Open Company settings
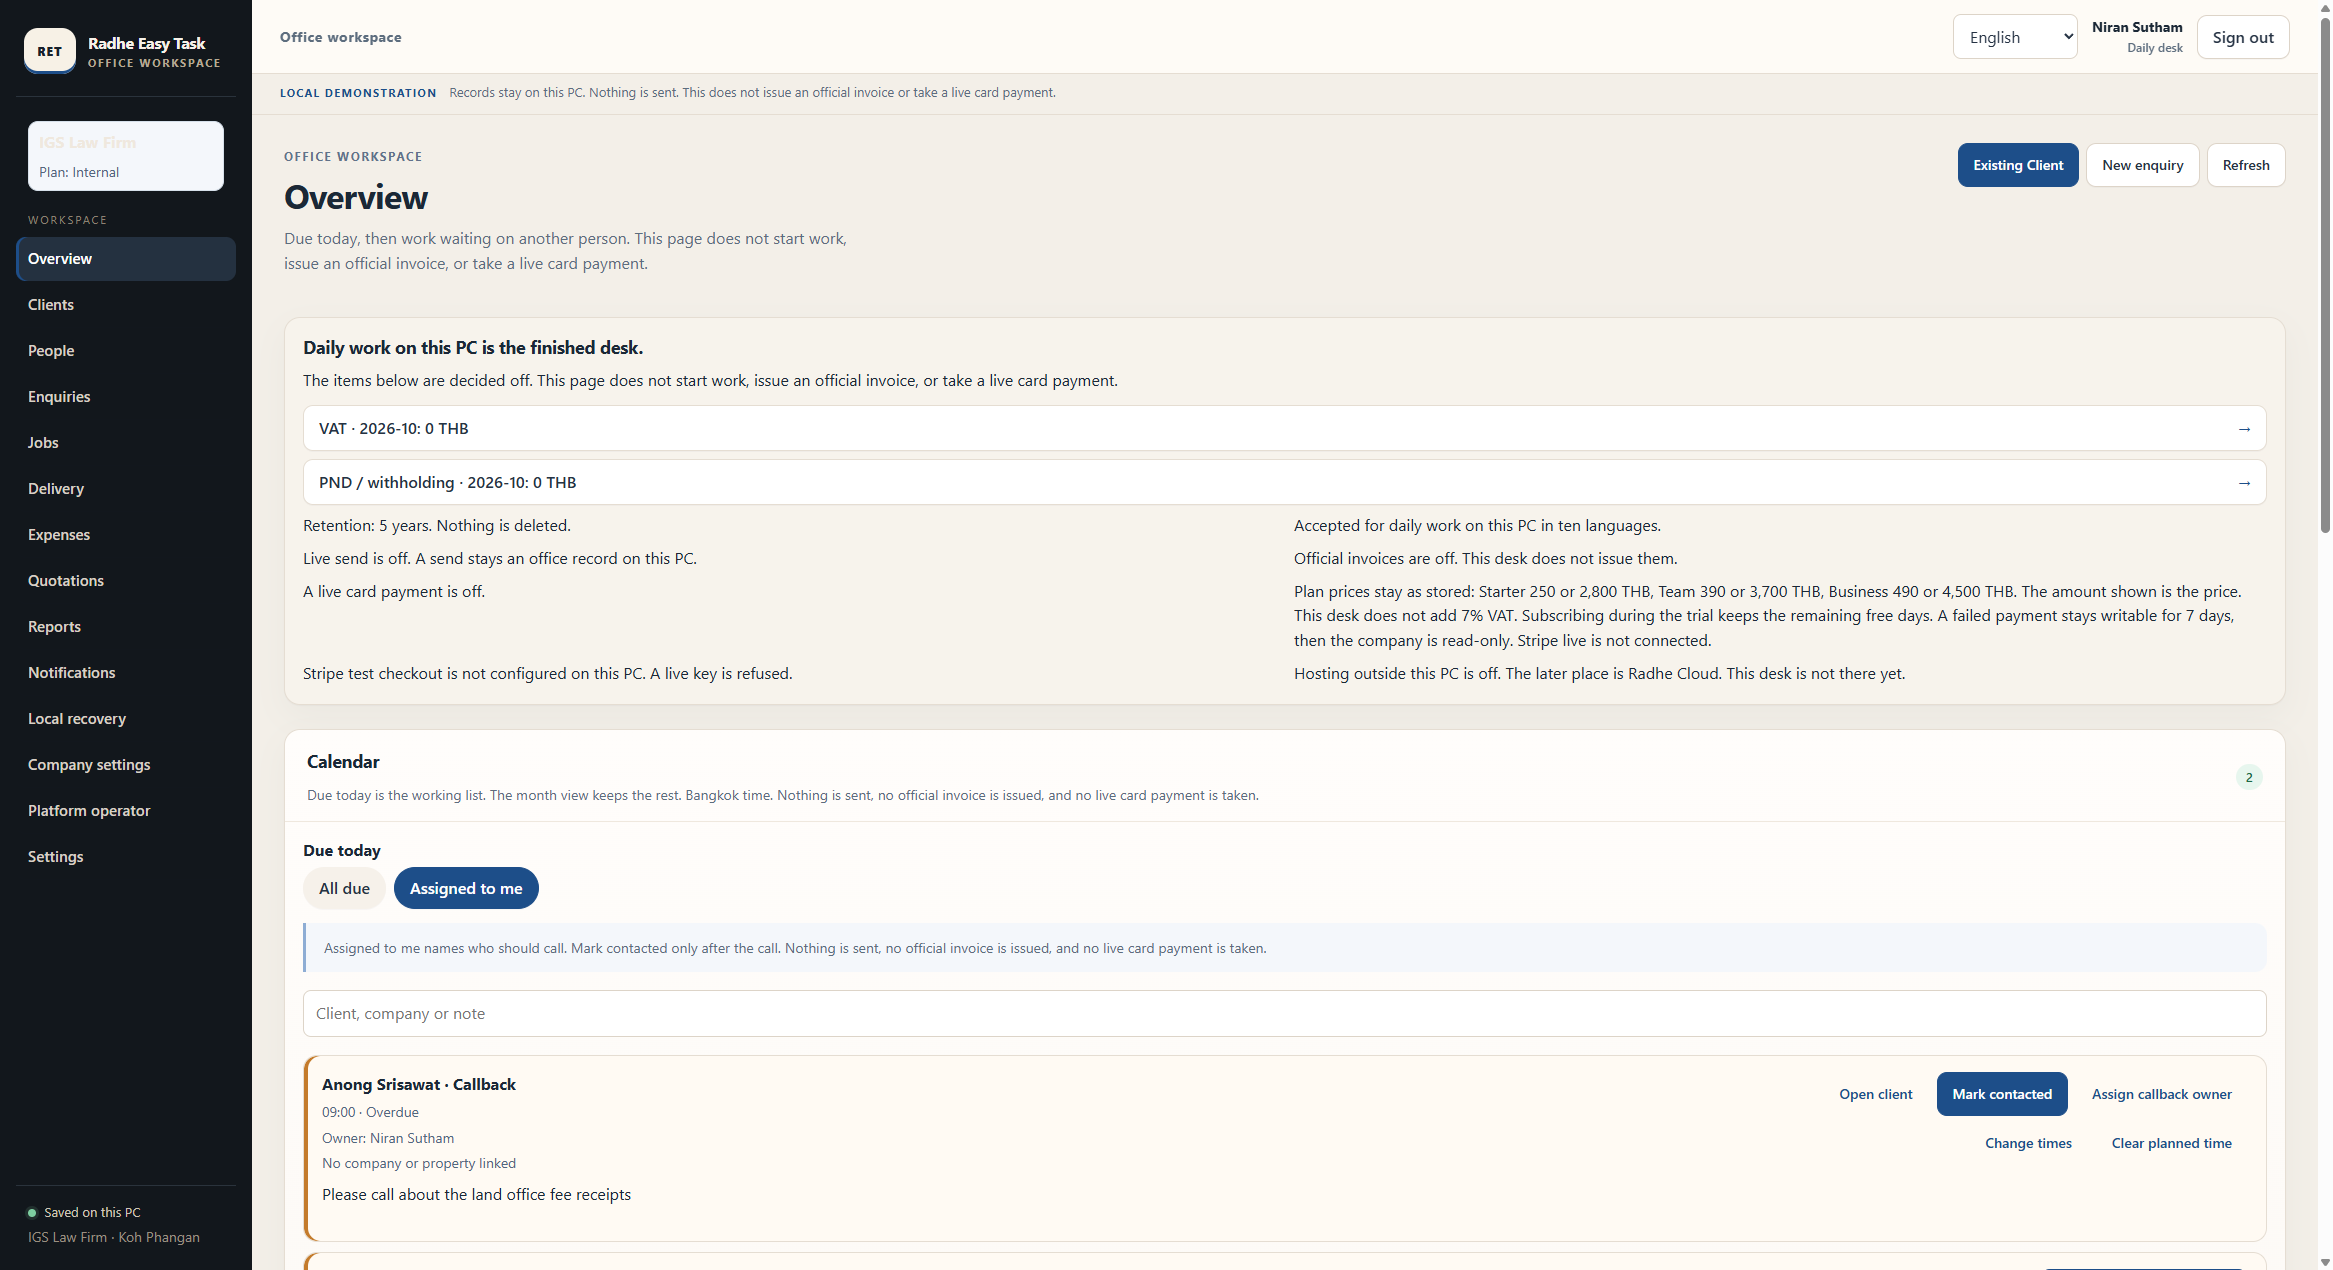This screenshot has width=2333, height=1270. (126, 765)
